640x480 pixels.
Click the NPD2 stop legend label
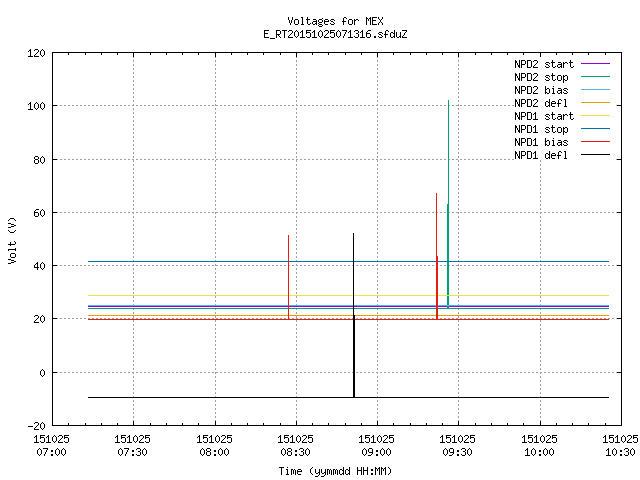541,77
